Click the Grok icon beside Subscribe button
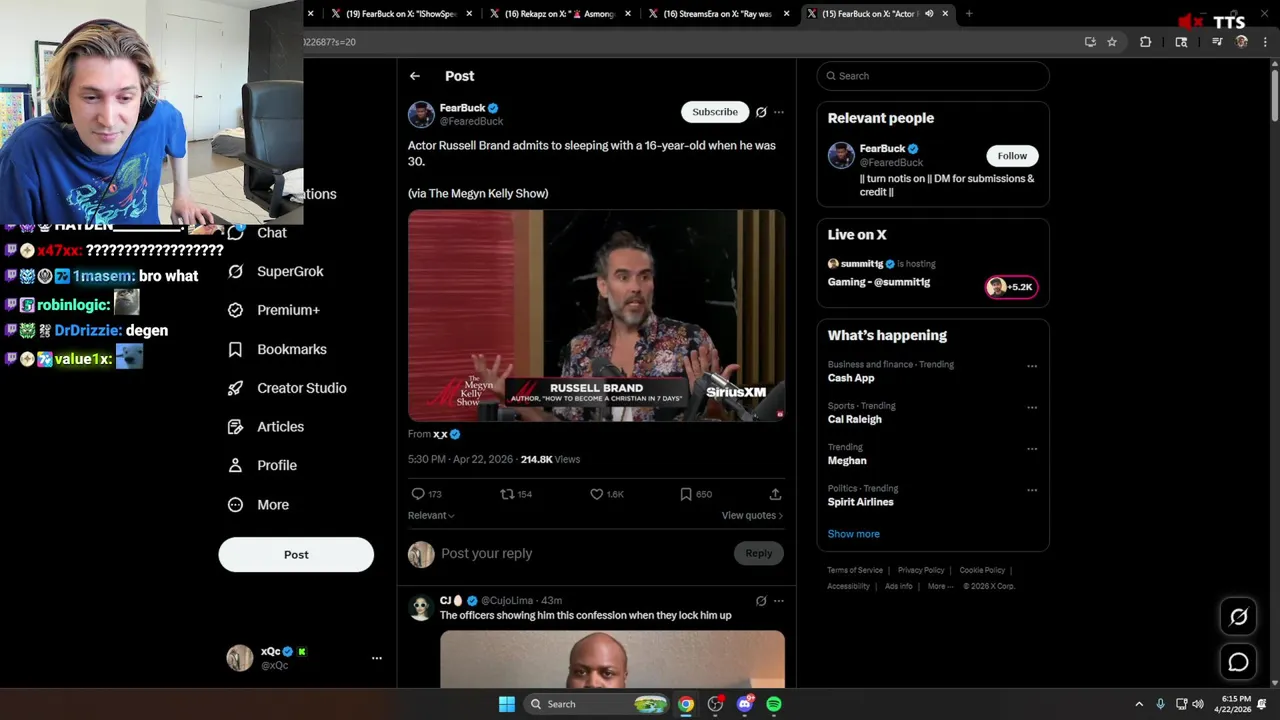The image size is (1280, 720). pos(761,112)
